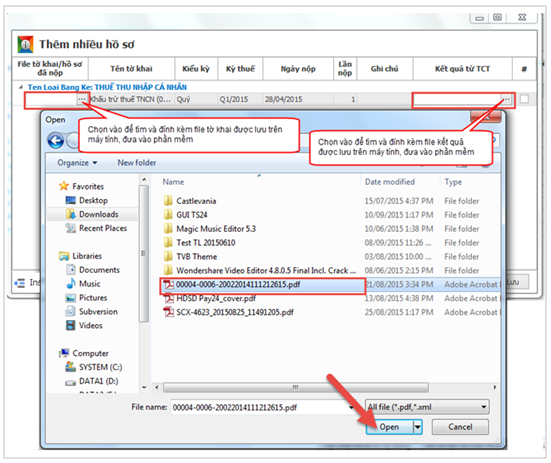
Task: Click New folder in toolbar
Action: coord(137,163)
